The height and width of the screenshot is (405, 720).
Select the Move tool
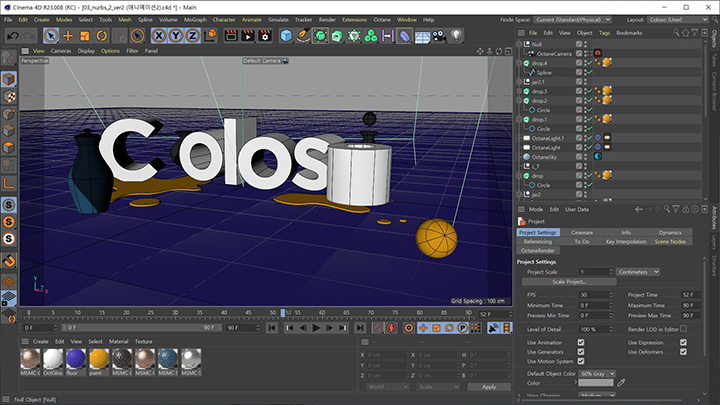click(x=68, y=36)
